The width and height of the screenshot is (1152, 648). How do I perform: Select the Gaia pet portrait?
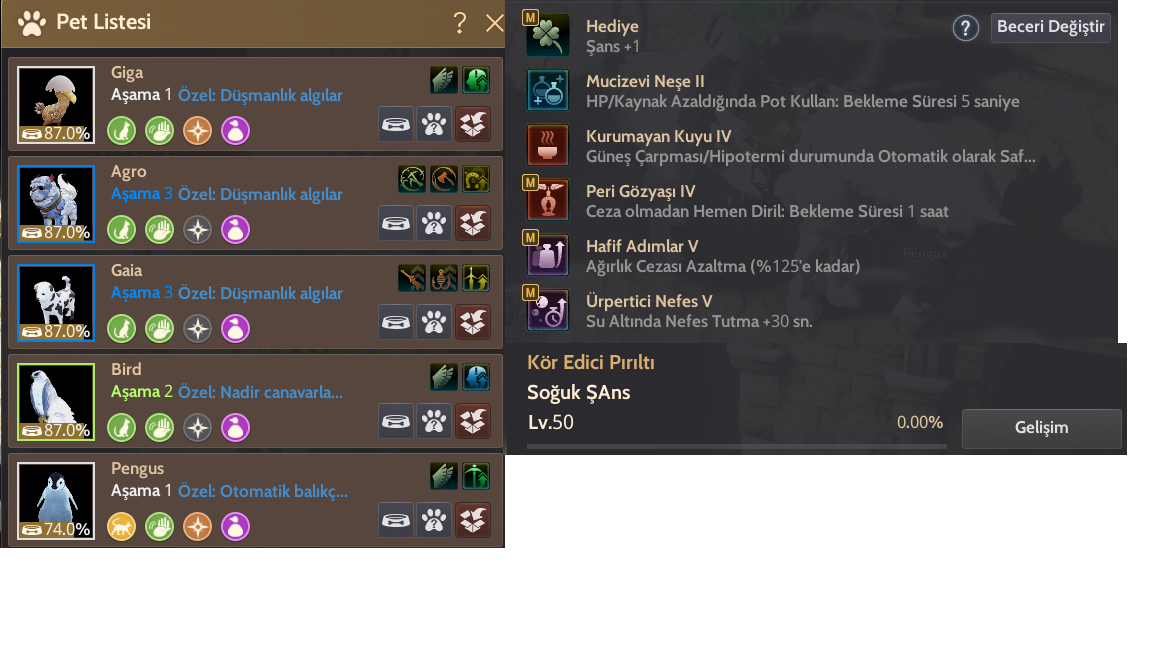tap(56, 303)
